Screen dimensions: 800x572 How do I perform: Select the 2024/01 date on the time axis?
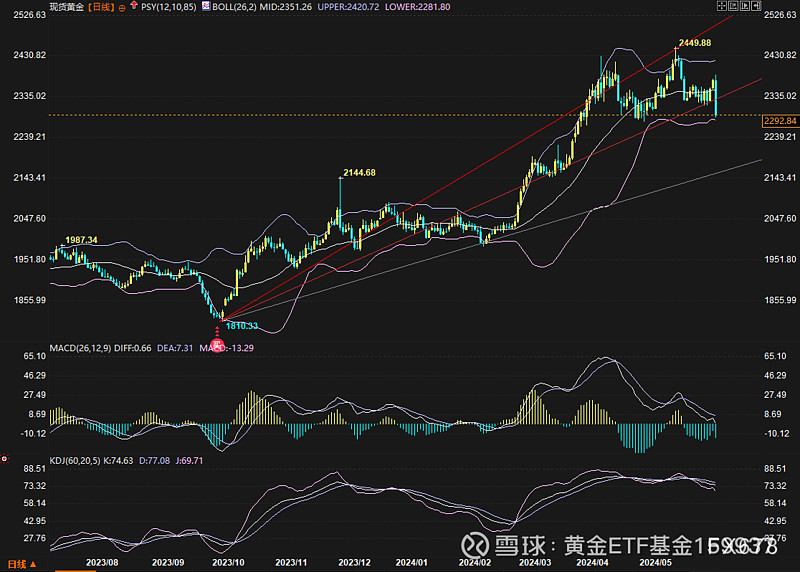(411, 563)
